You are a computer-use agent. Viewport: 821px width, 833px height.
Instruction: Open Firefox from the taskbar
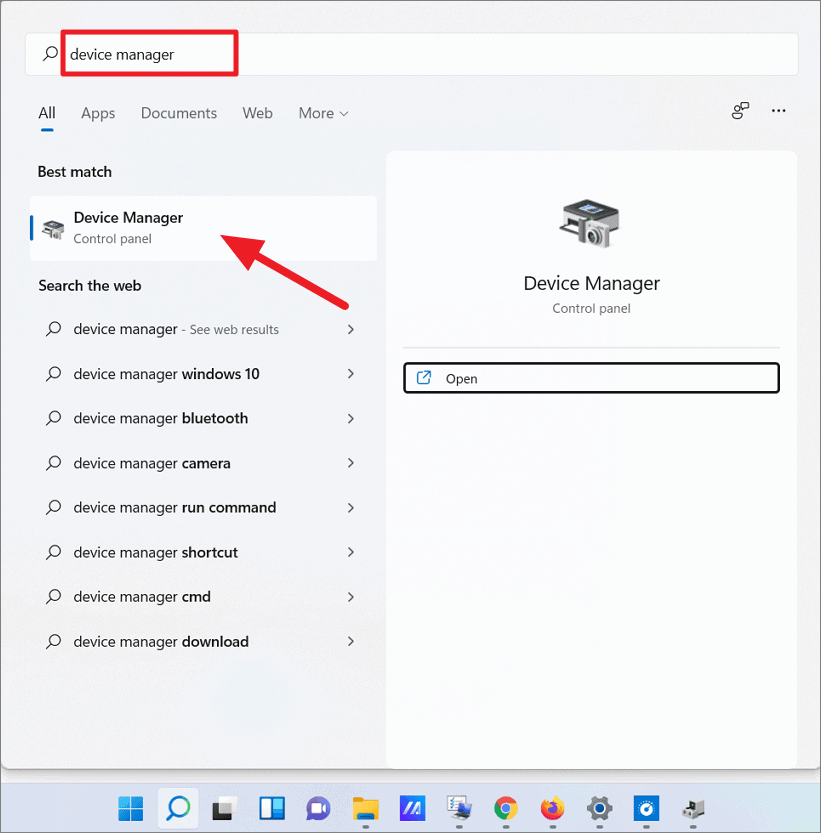pyautogui.click(x=551, y=809)
